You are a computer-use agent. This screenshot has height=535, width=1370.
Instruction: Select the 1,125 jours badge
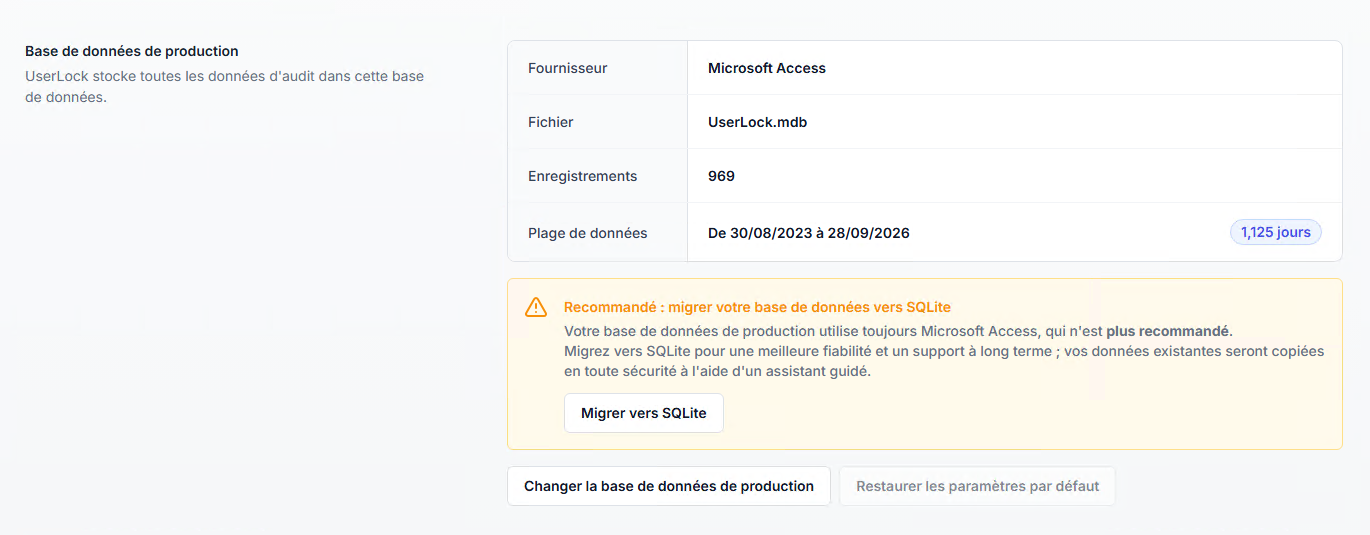pyautogui.click(x=1276, y=232)
